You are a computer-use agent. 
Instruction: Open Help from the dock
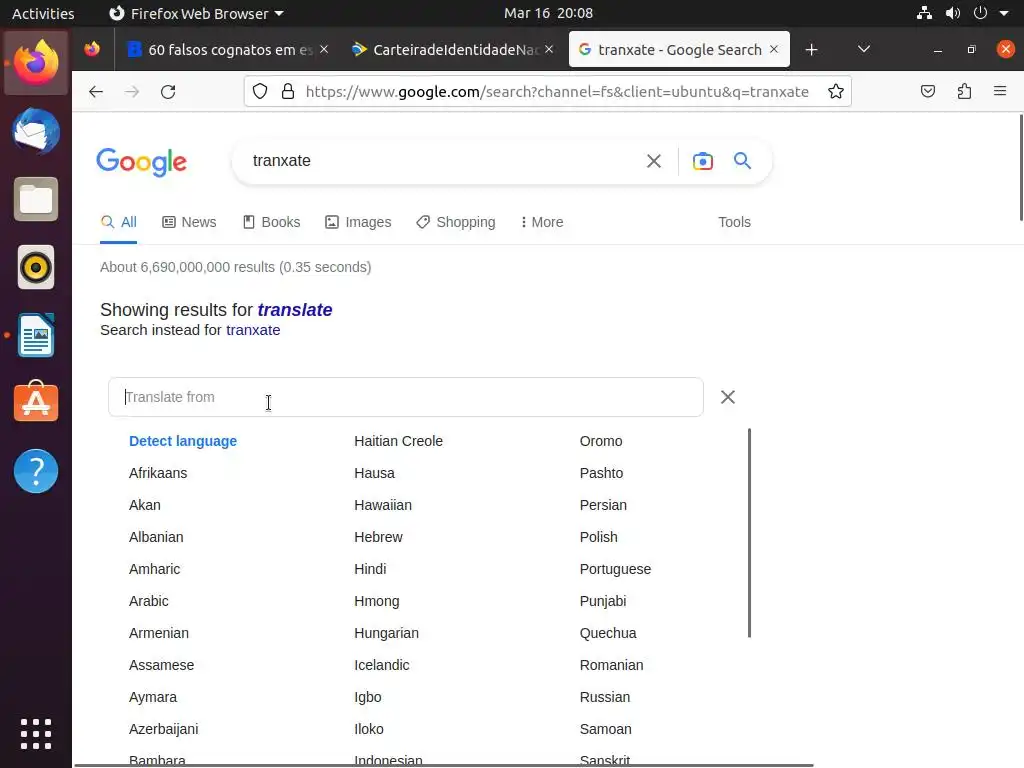[36, 471]
